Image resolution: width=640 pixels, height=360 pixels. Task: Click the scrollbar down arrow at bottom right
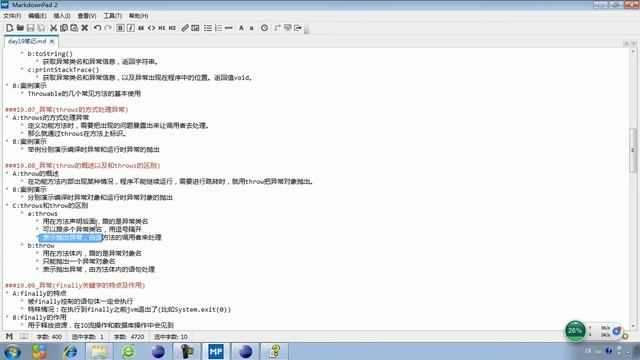pyautogui.click(x=633, y=327)
